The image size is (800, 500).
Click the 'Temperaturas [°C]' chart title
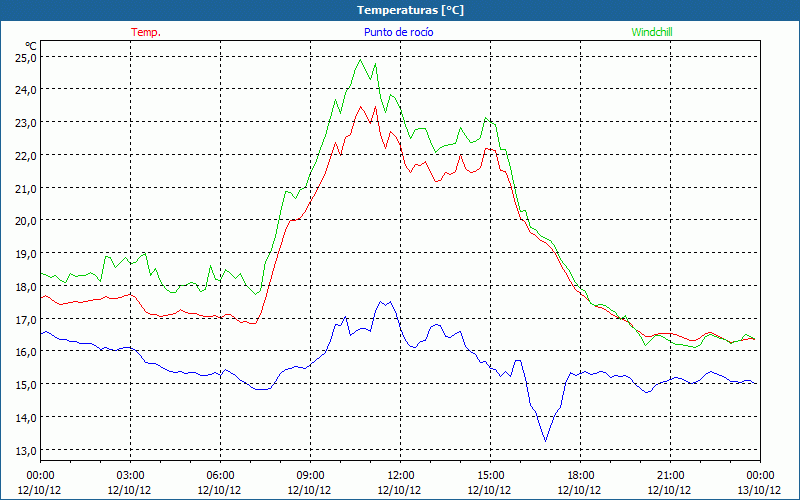tap(410, 10)
